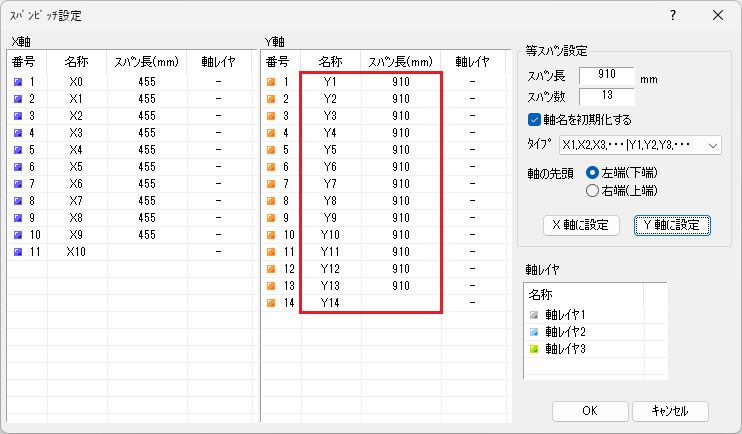The image size is (742, 434).
Task: Select the gray 軸レイヤ1 layer icon
Action: click(536, 315)
